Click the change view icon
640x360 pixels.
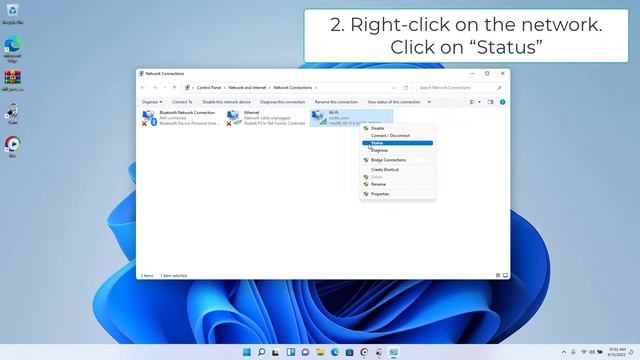click(x=472, y=102)
